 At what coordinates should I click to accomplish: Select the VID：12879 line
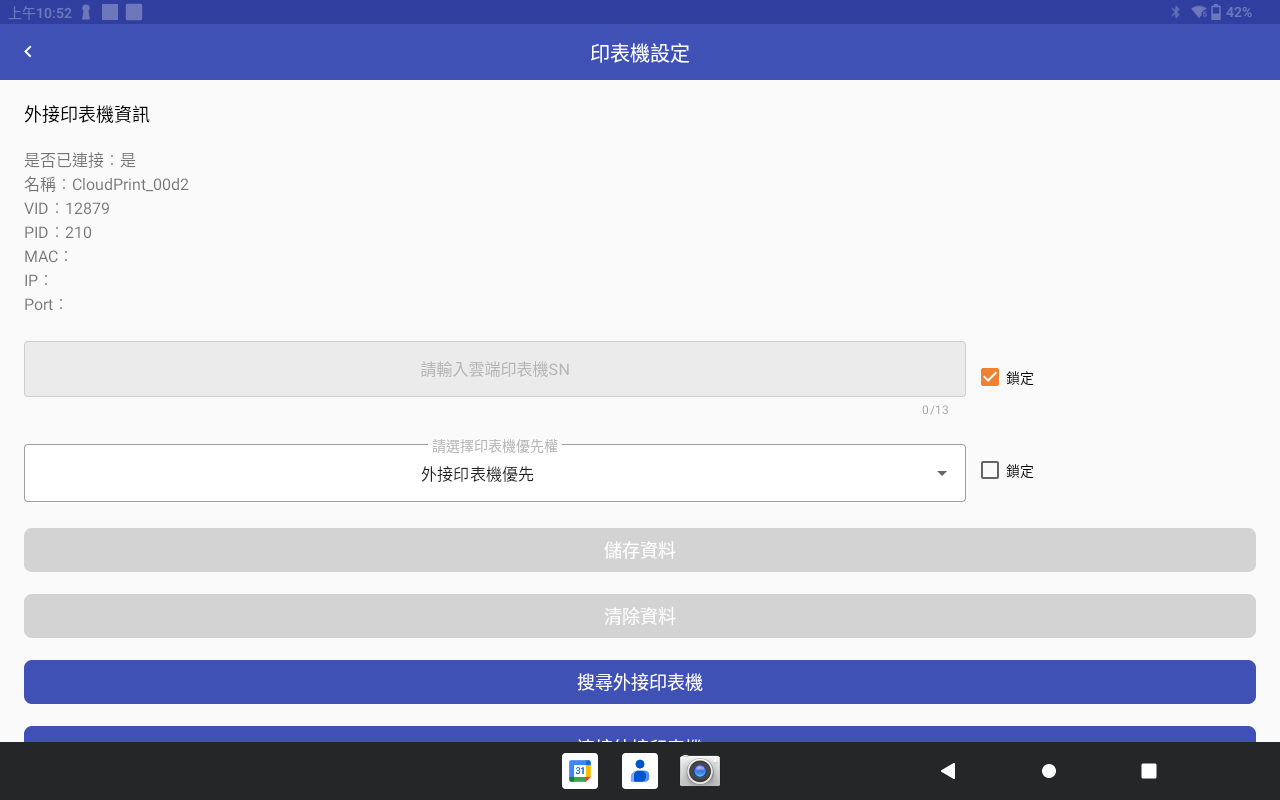tap(67, 208)
